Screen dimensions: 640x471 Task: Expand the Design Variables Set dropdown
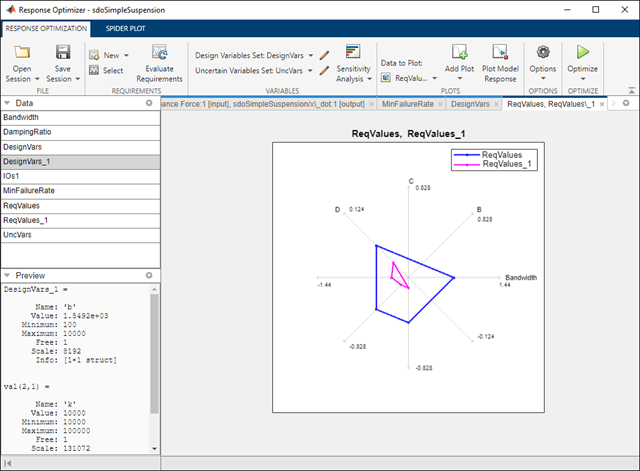click(x=311, y=56)
